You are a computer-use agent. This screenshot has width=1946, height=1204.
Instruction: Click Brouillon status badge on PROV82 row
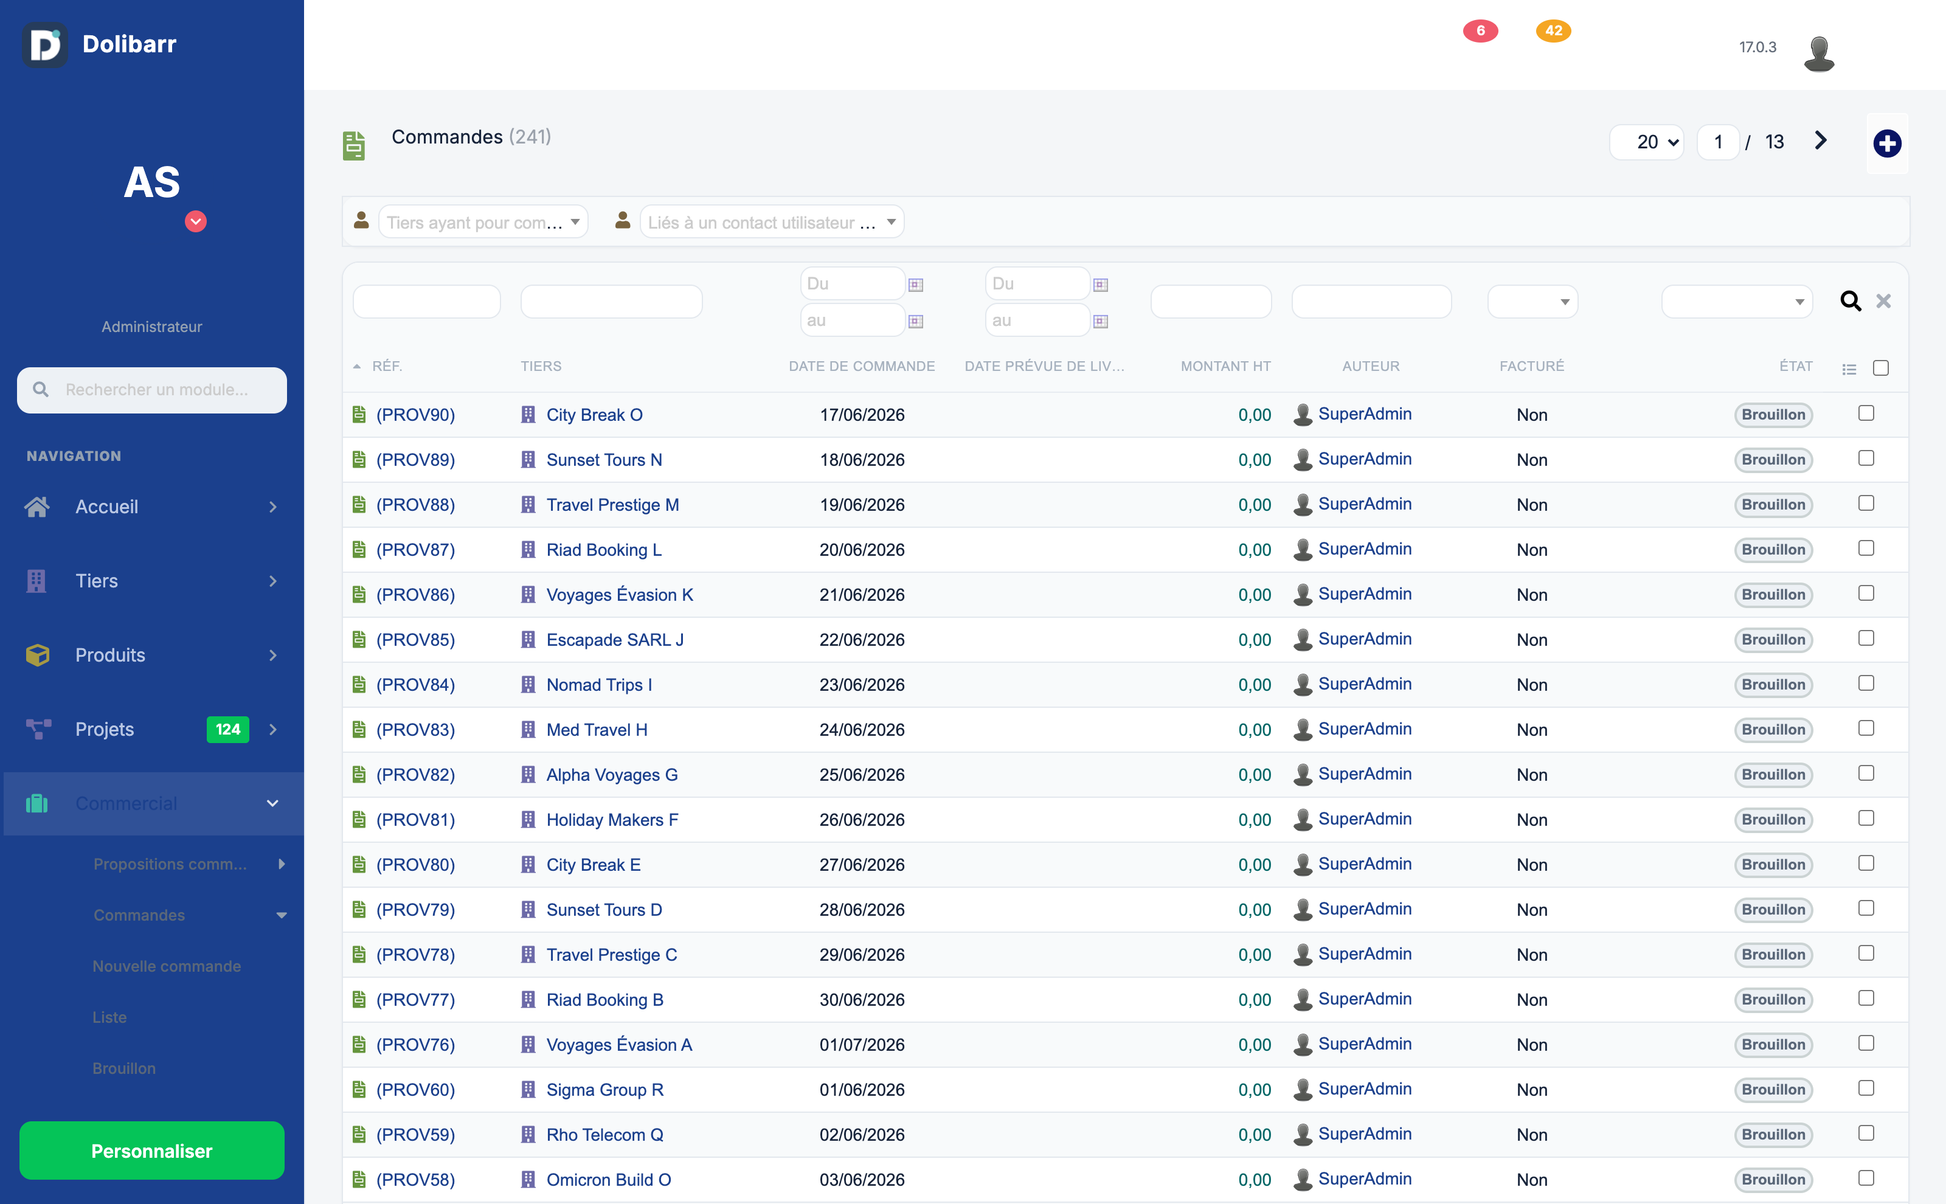[x=1773, y=775]
